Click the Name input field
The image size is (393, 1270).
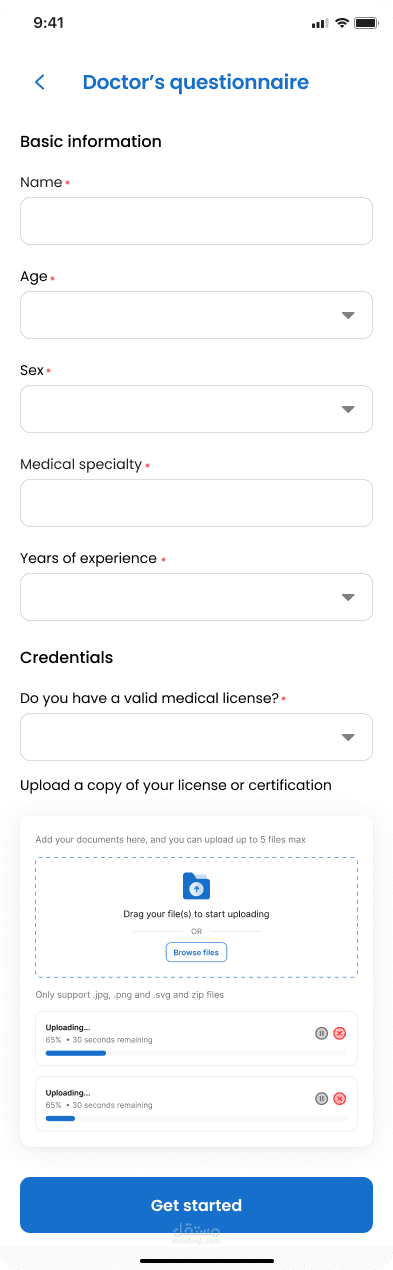coord(196,221)
